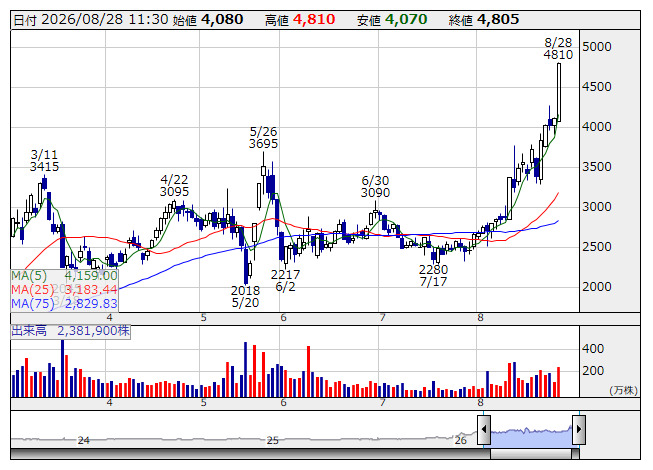Click year 26 in the navigator
Viewport: 653px width, 470px height.
pos(460,440)
